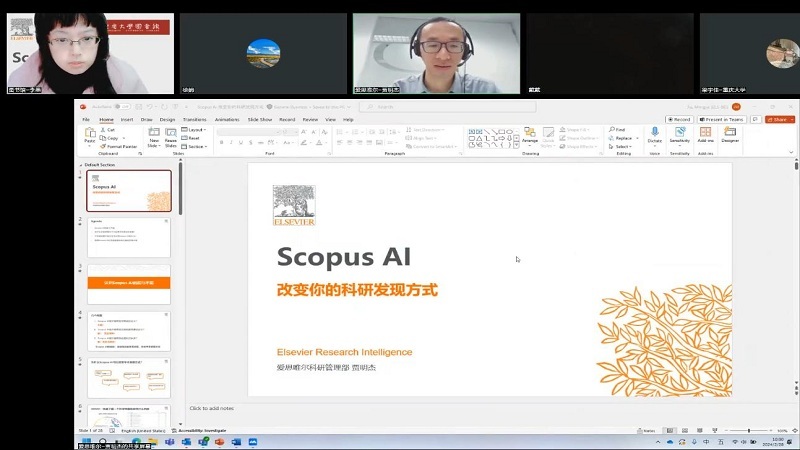This screenshot has height=450, width=800.
Task: Click the Paste icon in Clipboard group
Action: click(90, 135)
